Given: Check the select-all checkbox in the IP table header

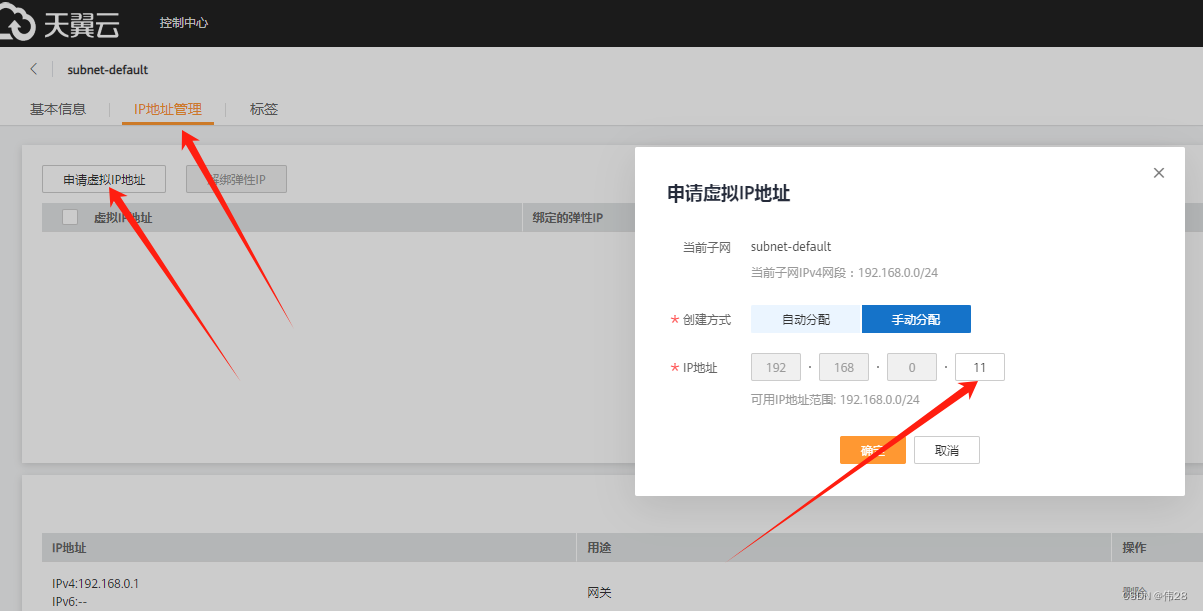Looking at the screenshot, I should 69,217.
